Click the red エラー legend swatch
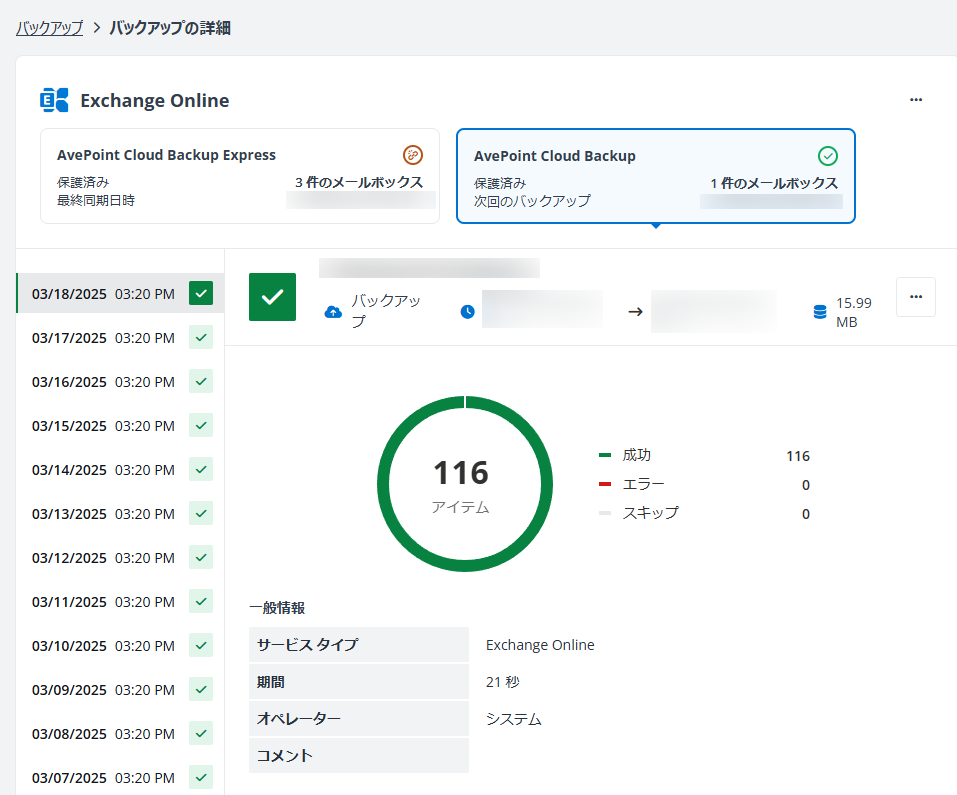 [x=605, y=484]
